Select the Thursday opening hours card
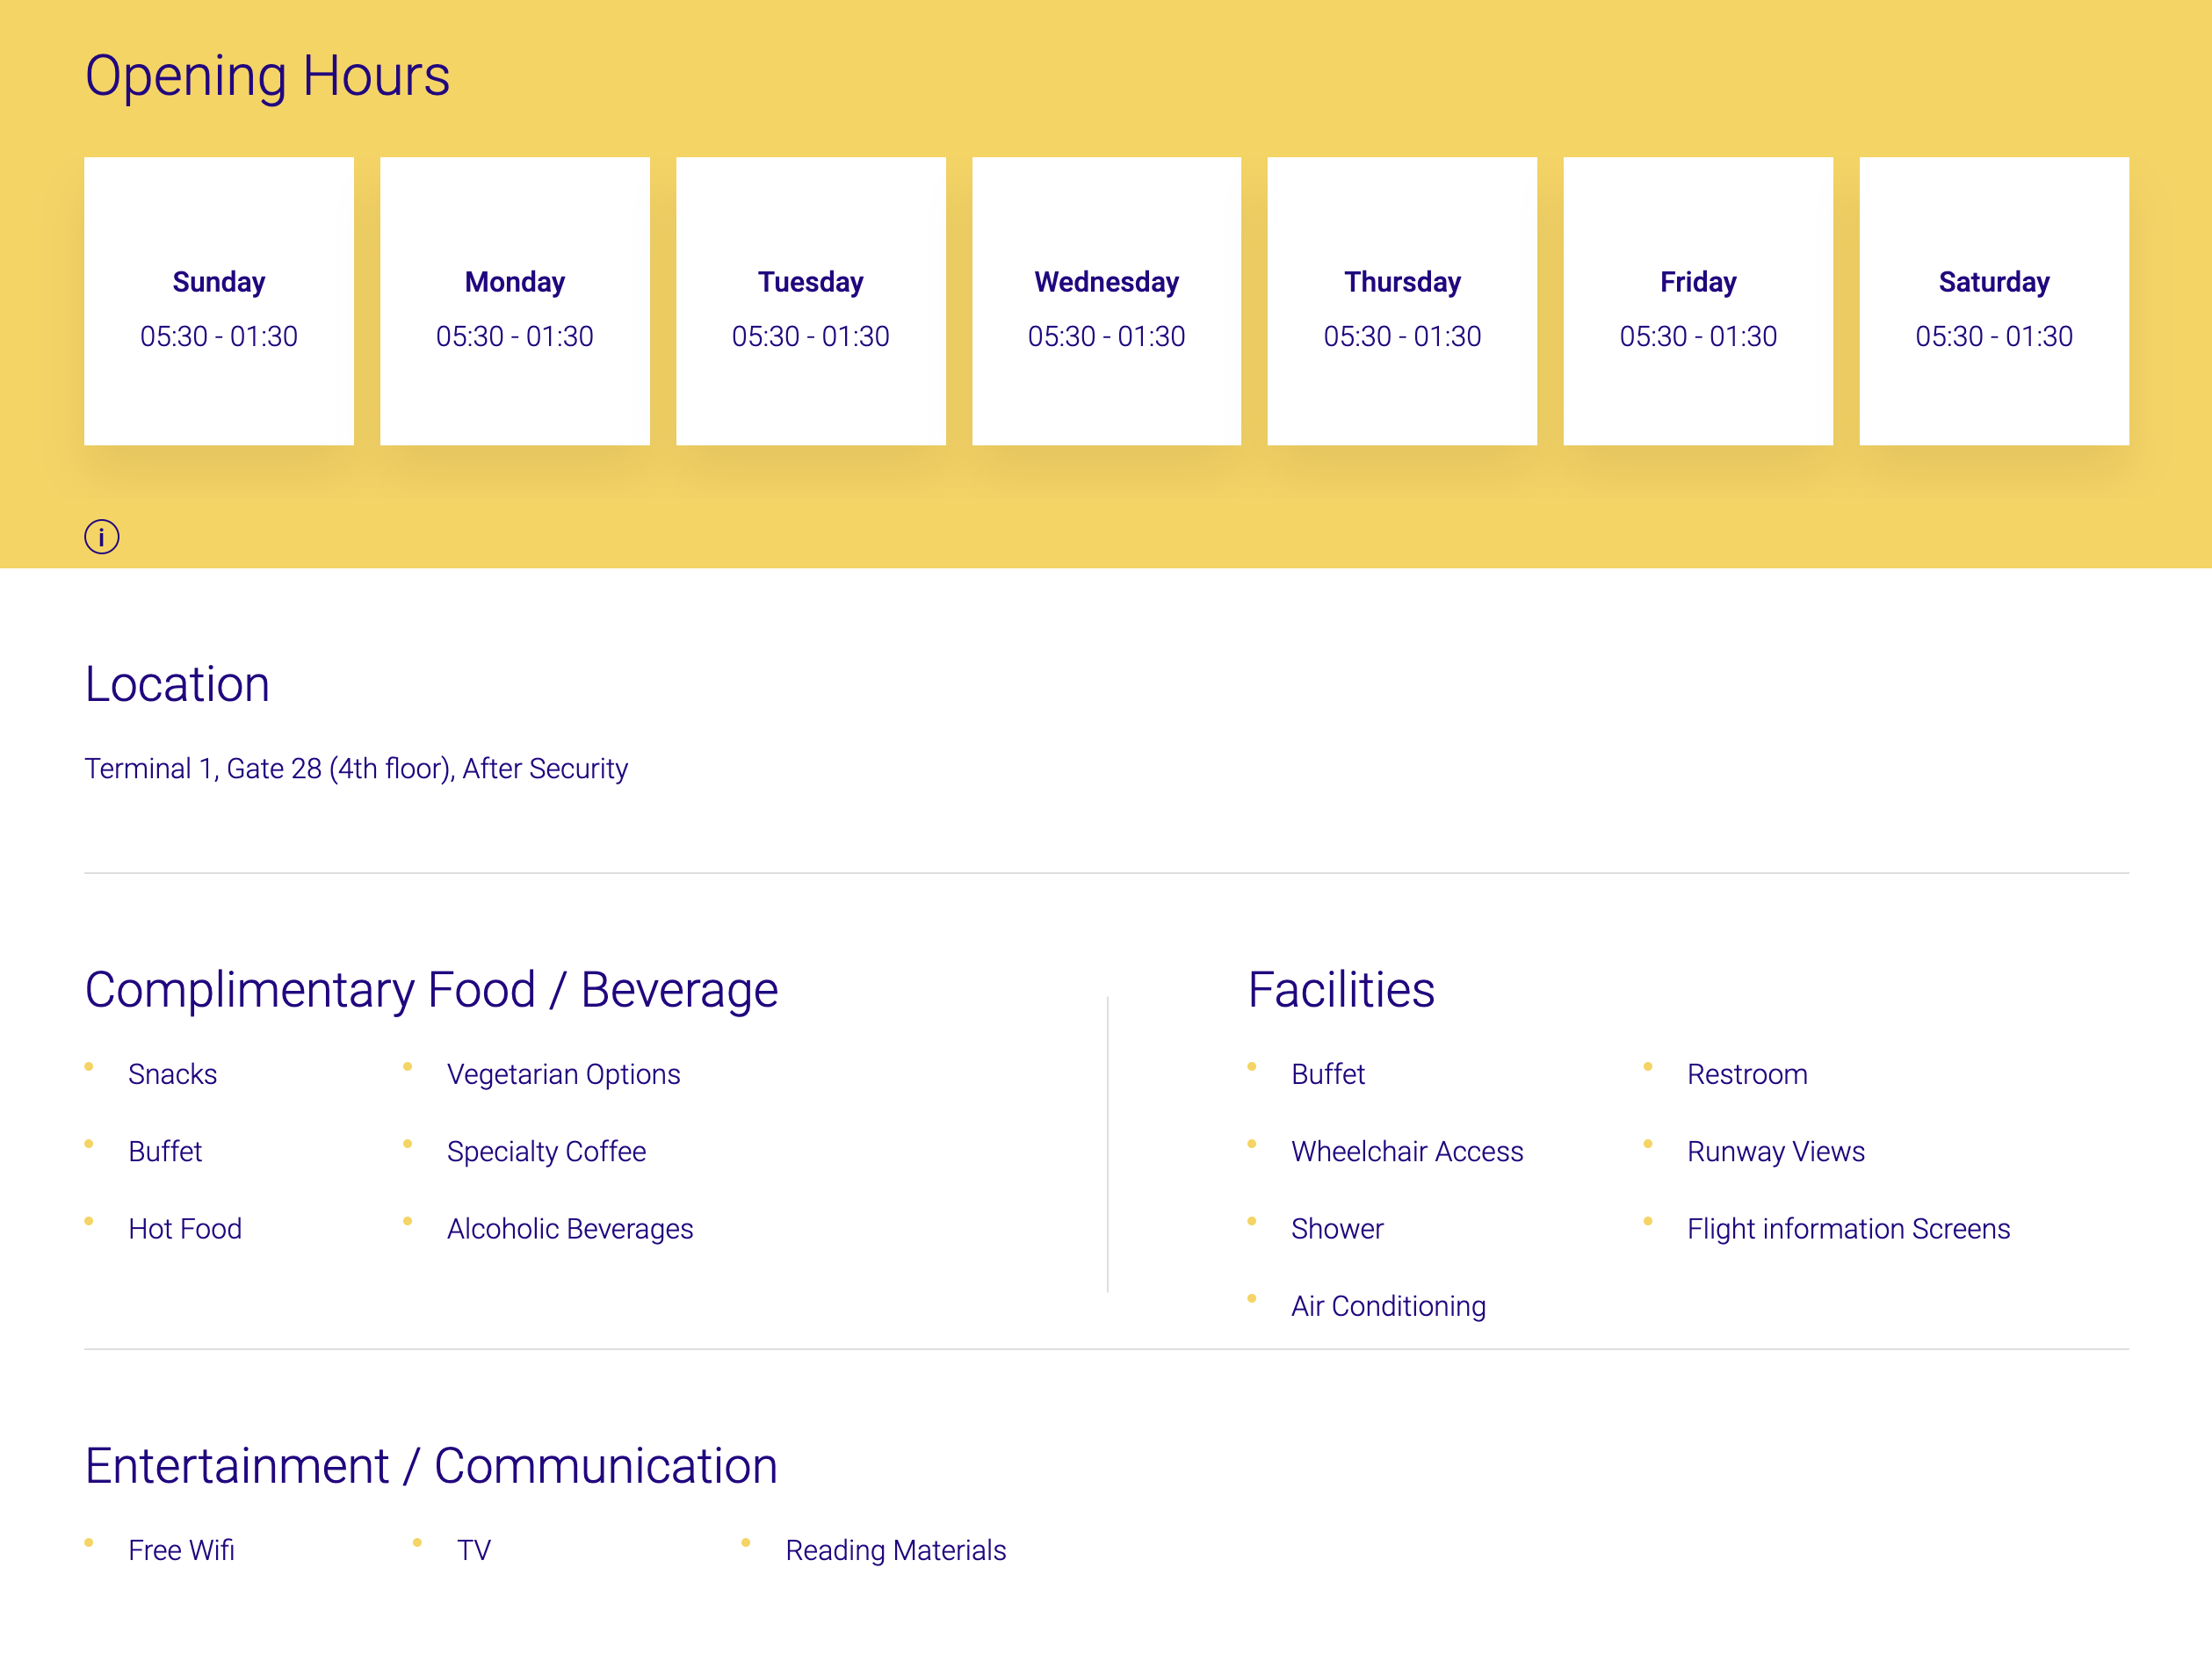The width and height of the screenshot is (2212, 1676). 1402,301
